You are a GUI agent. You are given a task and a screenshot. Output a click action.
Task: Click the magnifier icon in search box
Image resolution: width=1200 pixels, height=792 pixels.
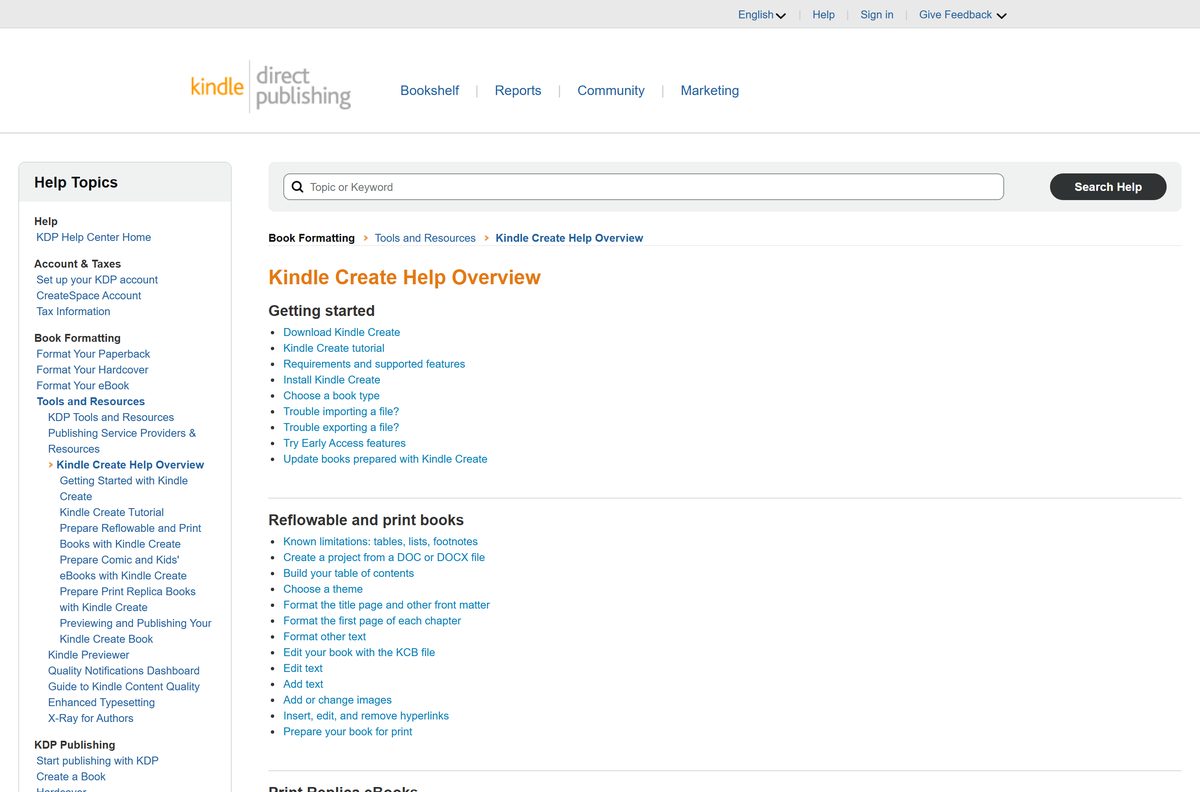(x=297, y=187)
